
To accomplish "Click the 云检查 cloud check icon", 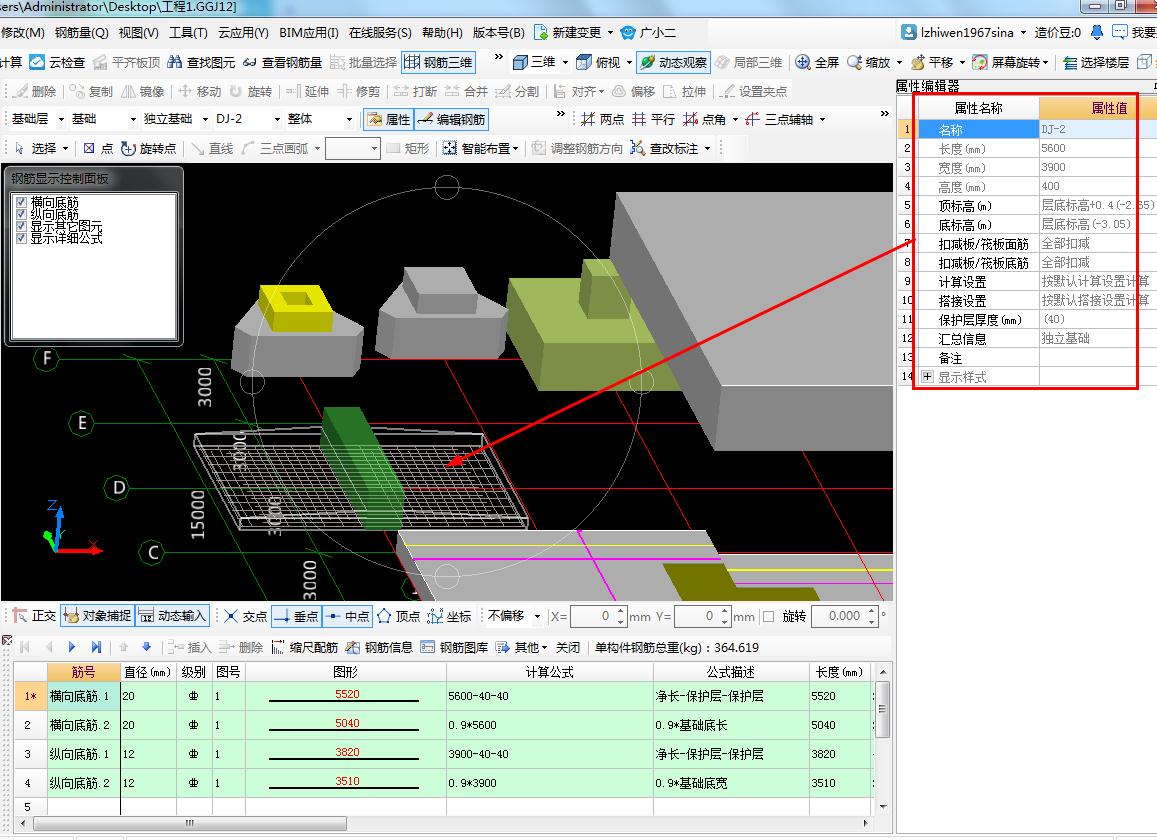I will (x=38, y=63).
